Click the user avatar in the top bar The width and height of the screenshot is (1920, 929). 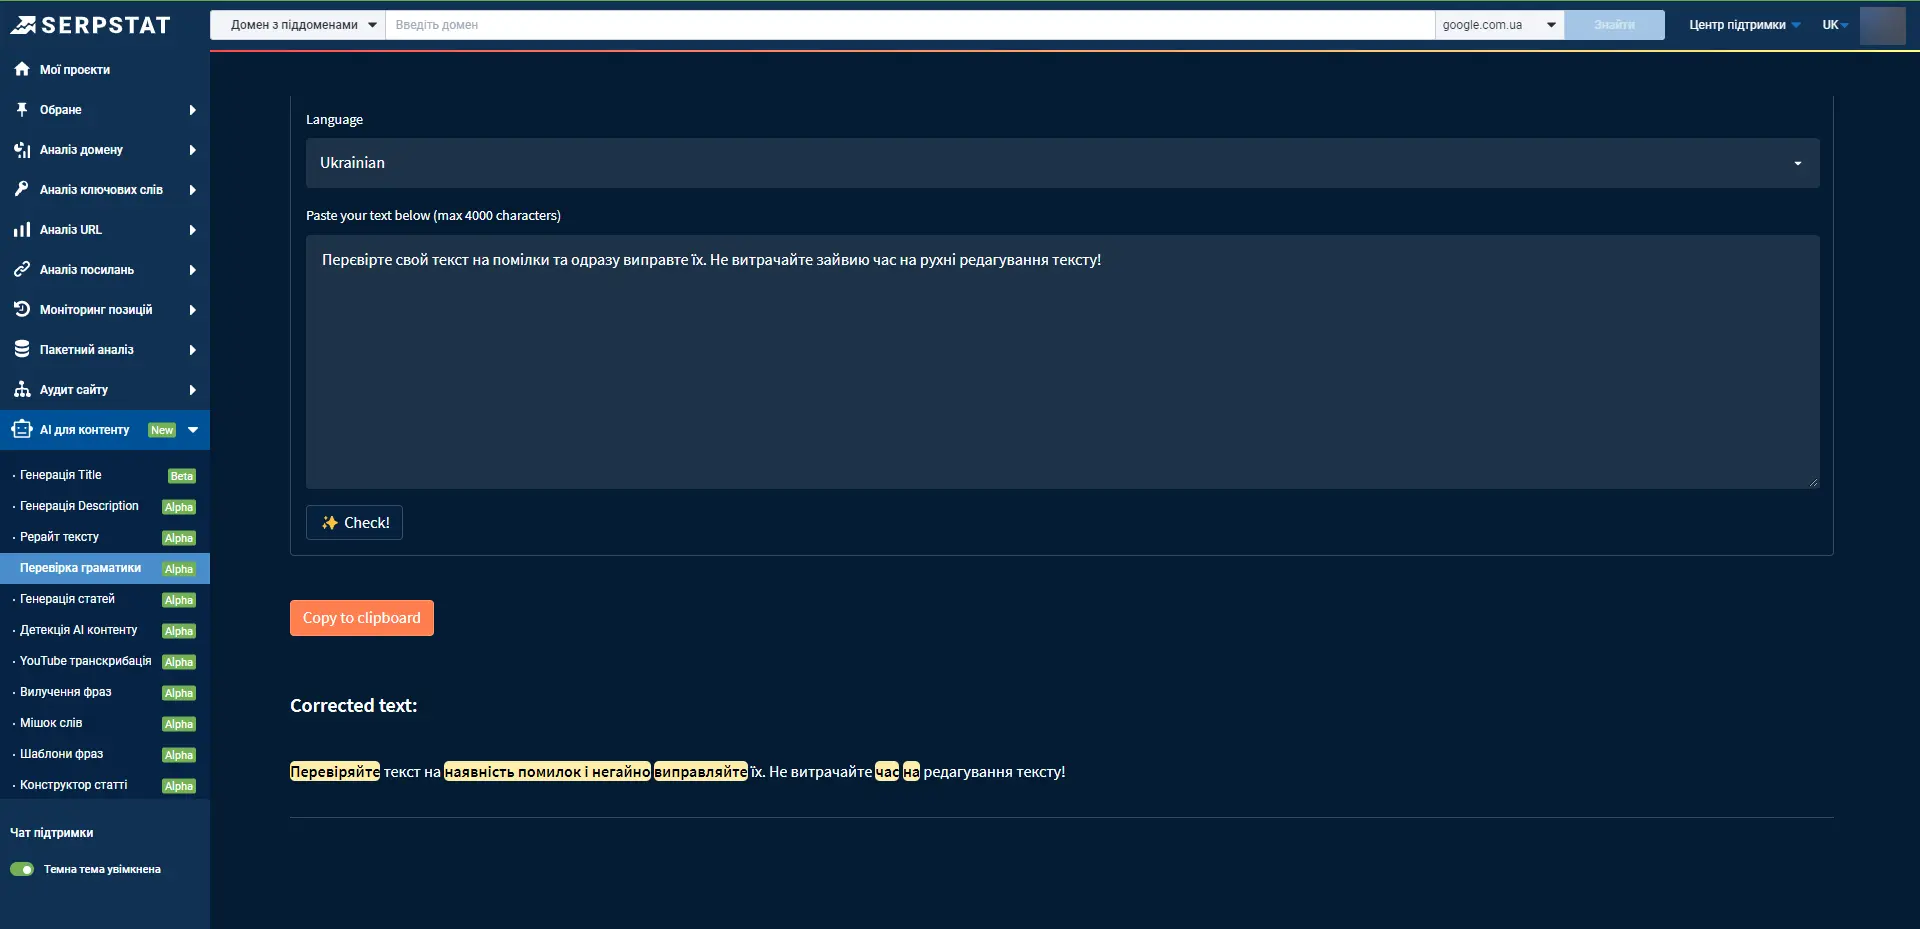pos(1882,25)
